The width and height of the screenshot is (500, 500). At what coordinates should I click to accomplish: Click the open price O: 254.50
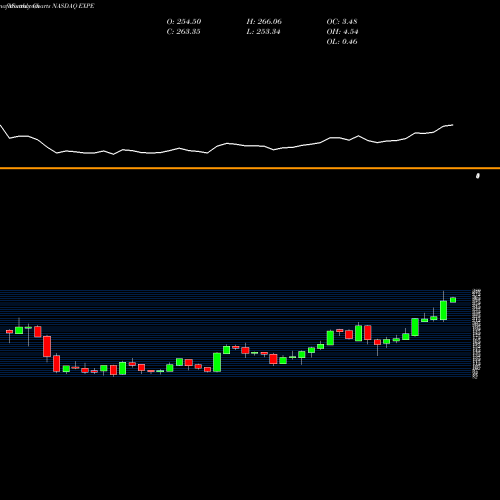point(184,22)
